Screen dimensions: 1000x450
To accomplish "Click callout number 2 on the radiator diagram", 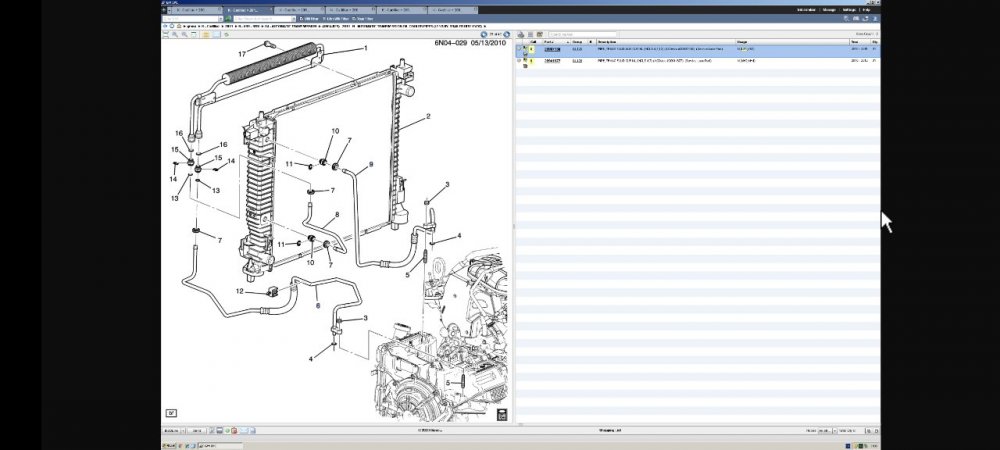I will pos(428,117).
